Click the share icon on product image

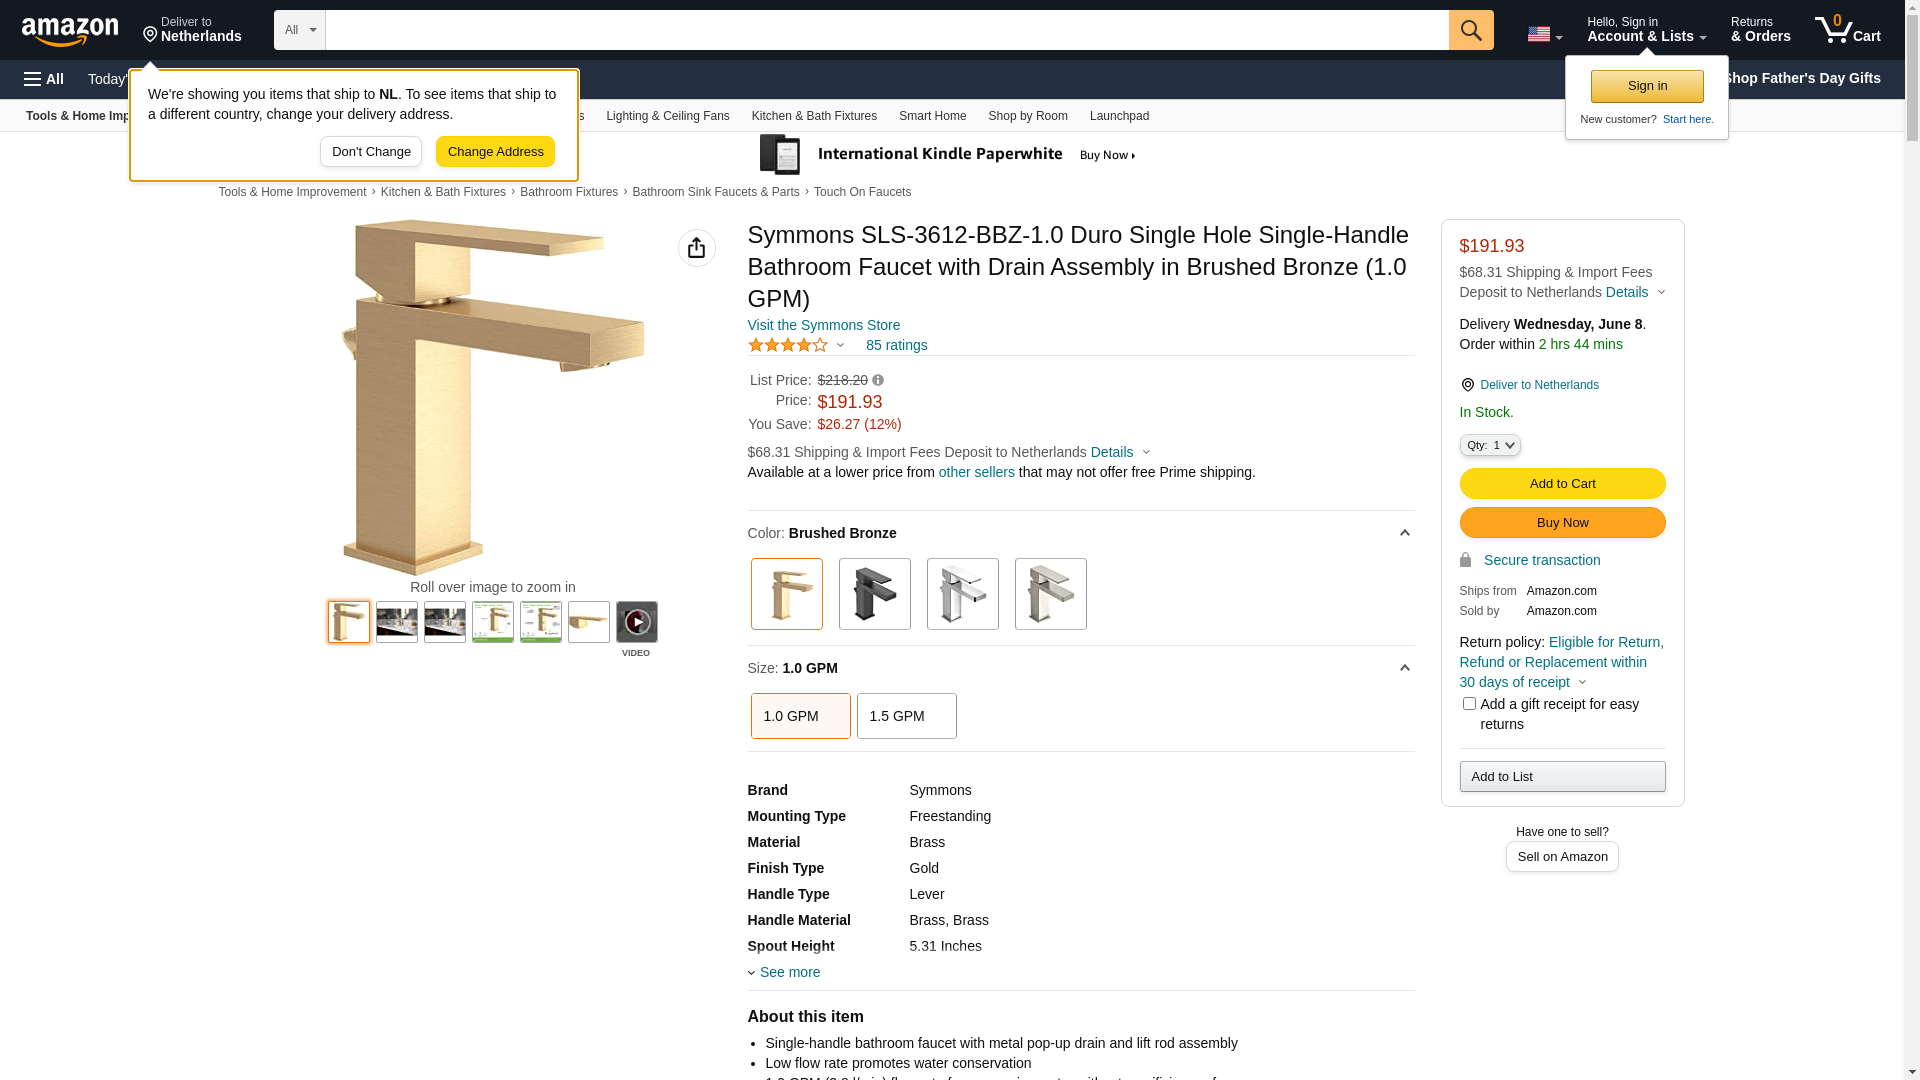pos(696,248)
